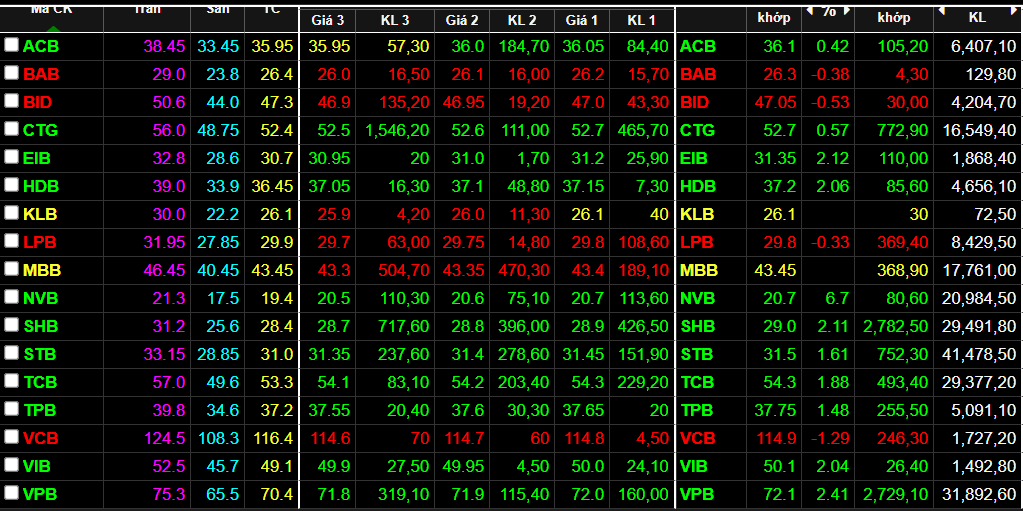Image resolution: width=1023 pixels, height=511 pixels.
Task: Select the VCB row checkbox
Action: click(11, 438)
